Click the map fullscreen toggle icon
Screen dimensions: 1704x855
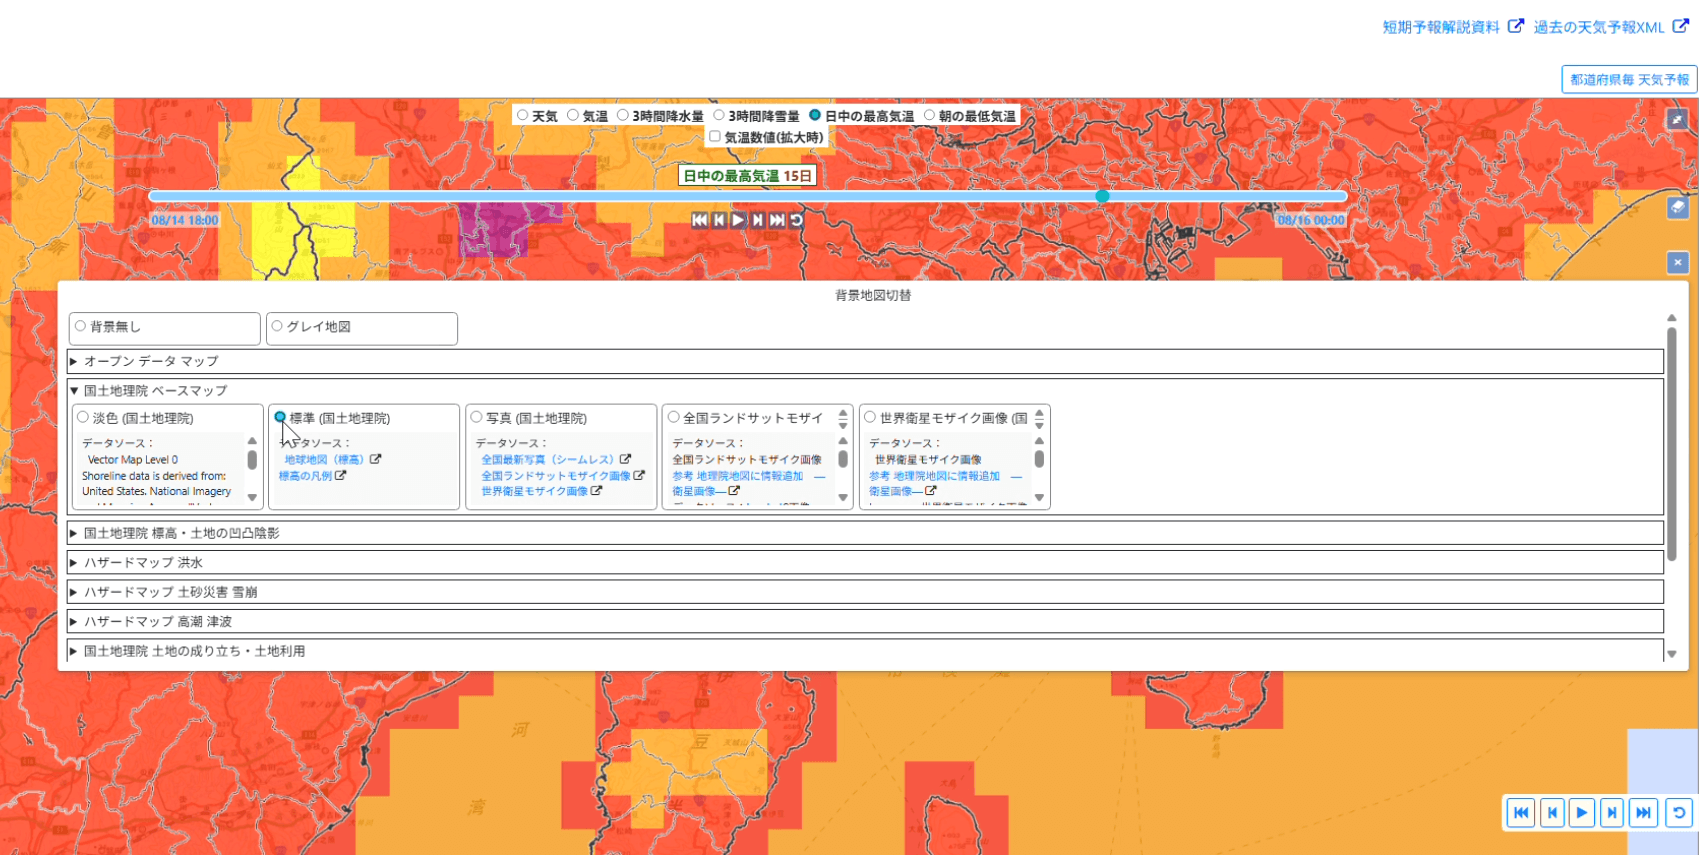[x=1677, y=119]
